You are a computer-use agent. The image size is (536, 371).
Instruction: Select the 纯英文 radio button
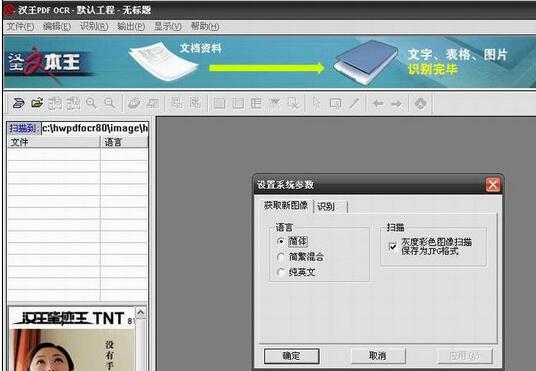[x=281, y=273]
